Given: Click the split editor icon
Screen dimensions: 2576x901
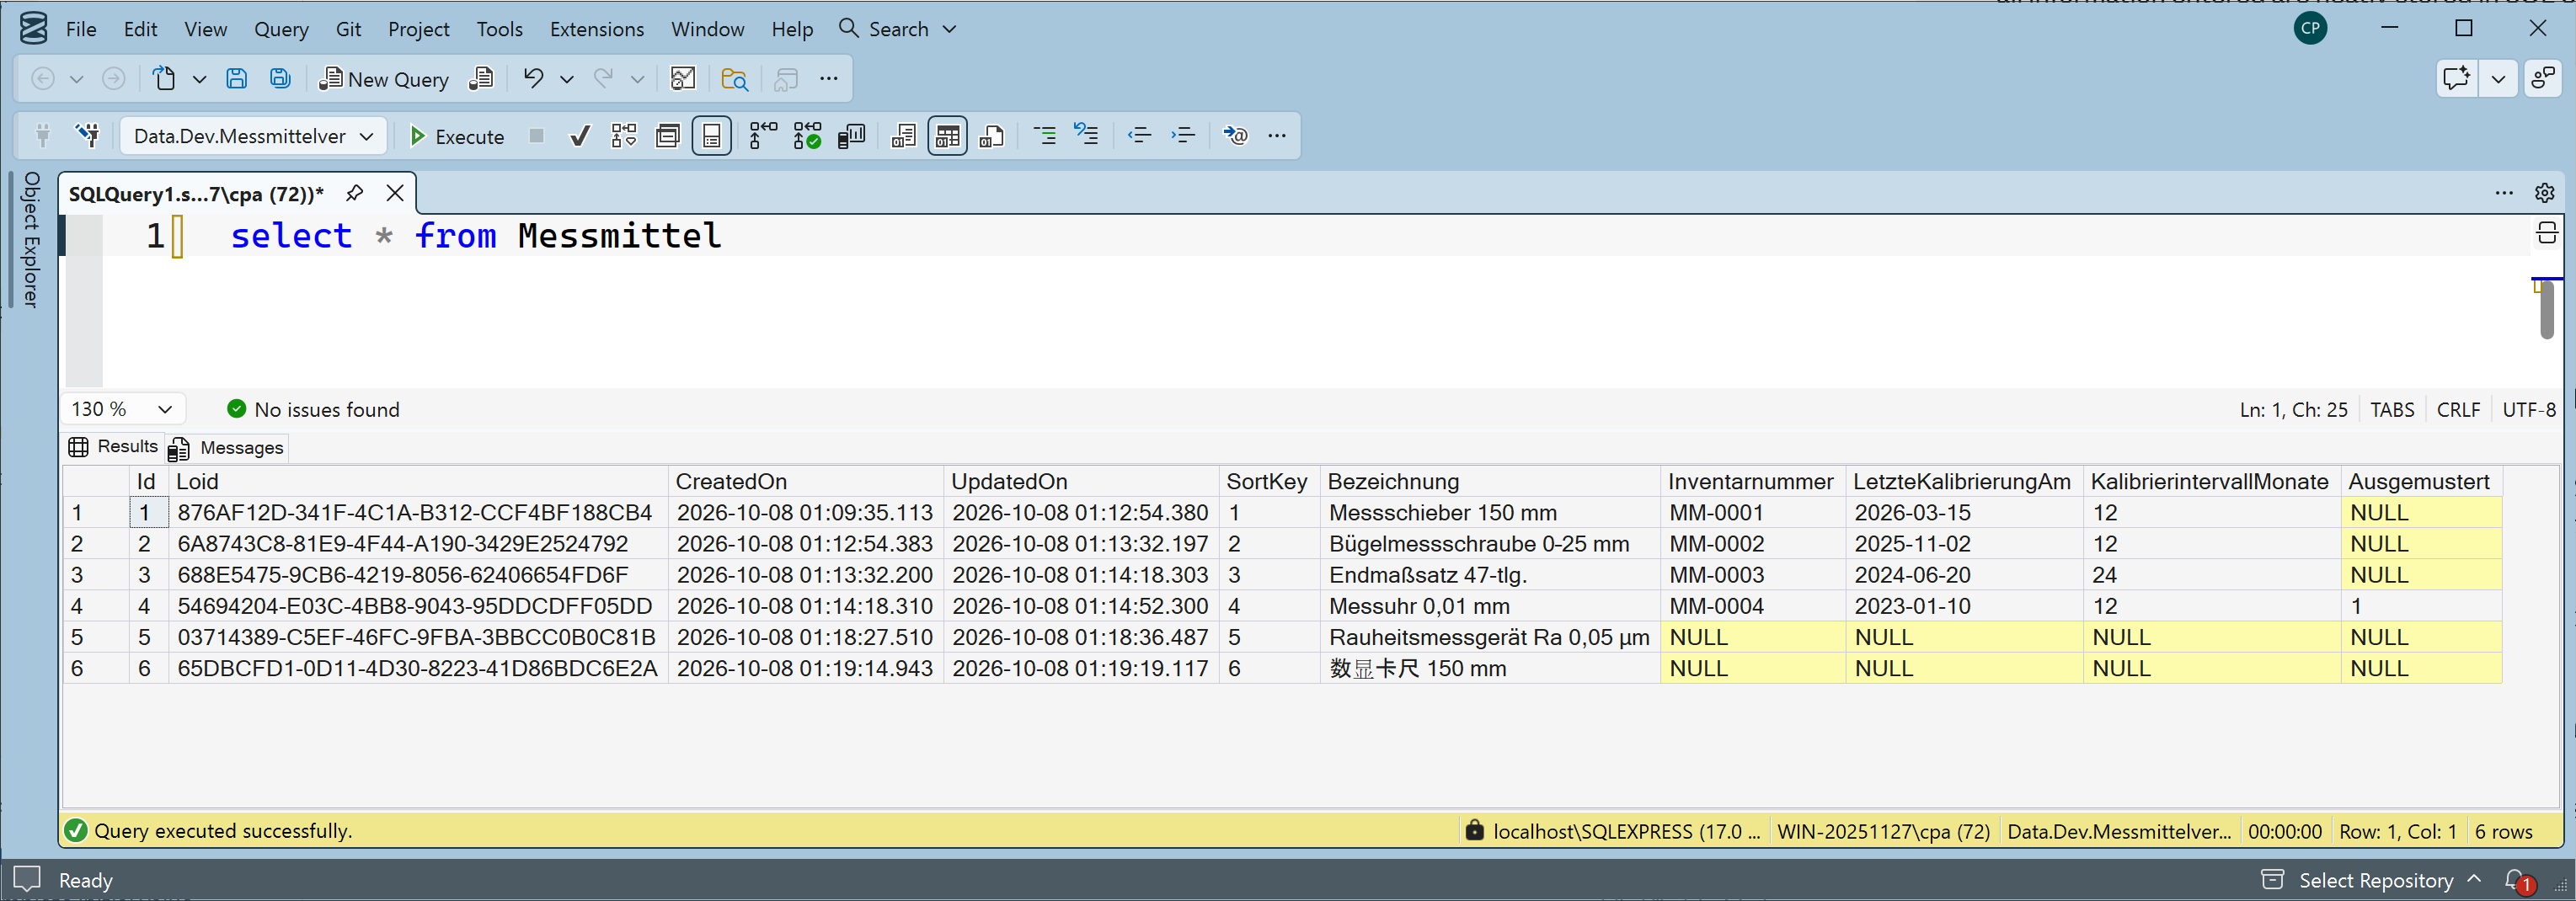Looking at the screenshot, I should coord(2547,234).
